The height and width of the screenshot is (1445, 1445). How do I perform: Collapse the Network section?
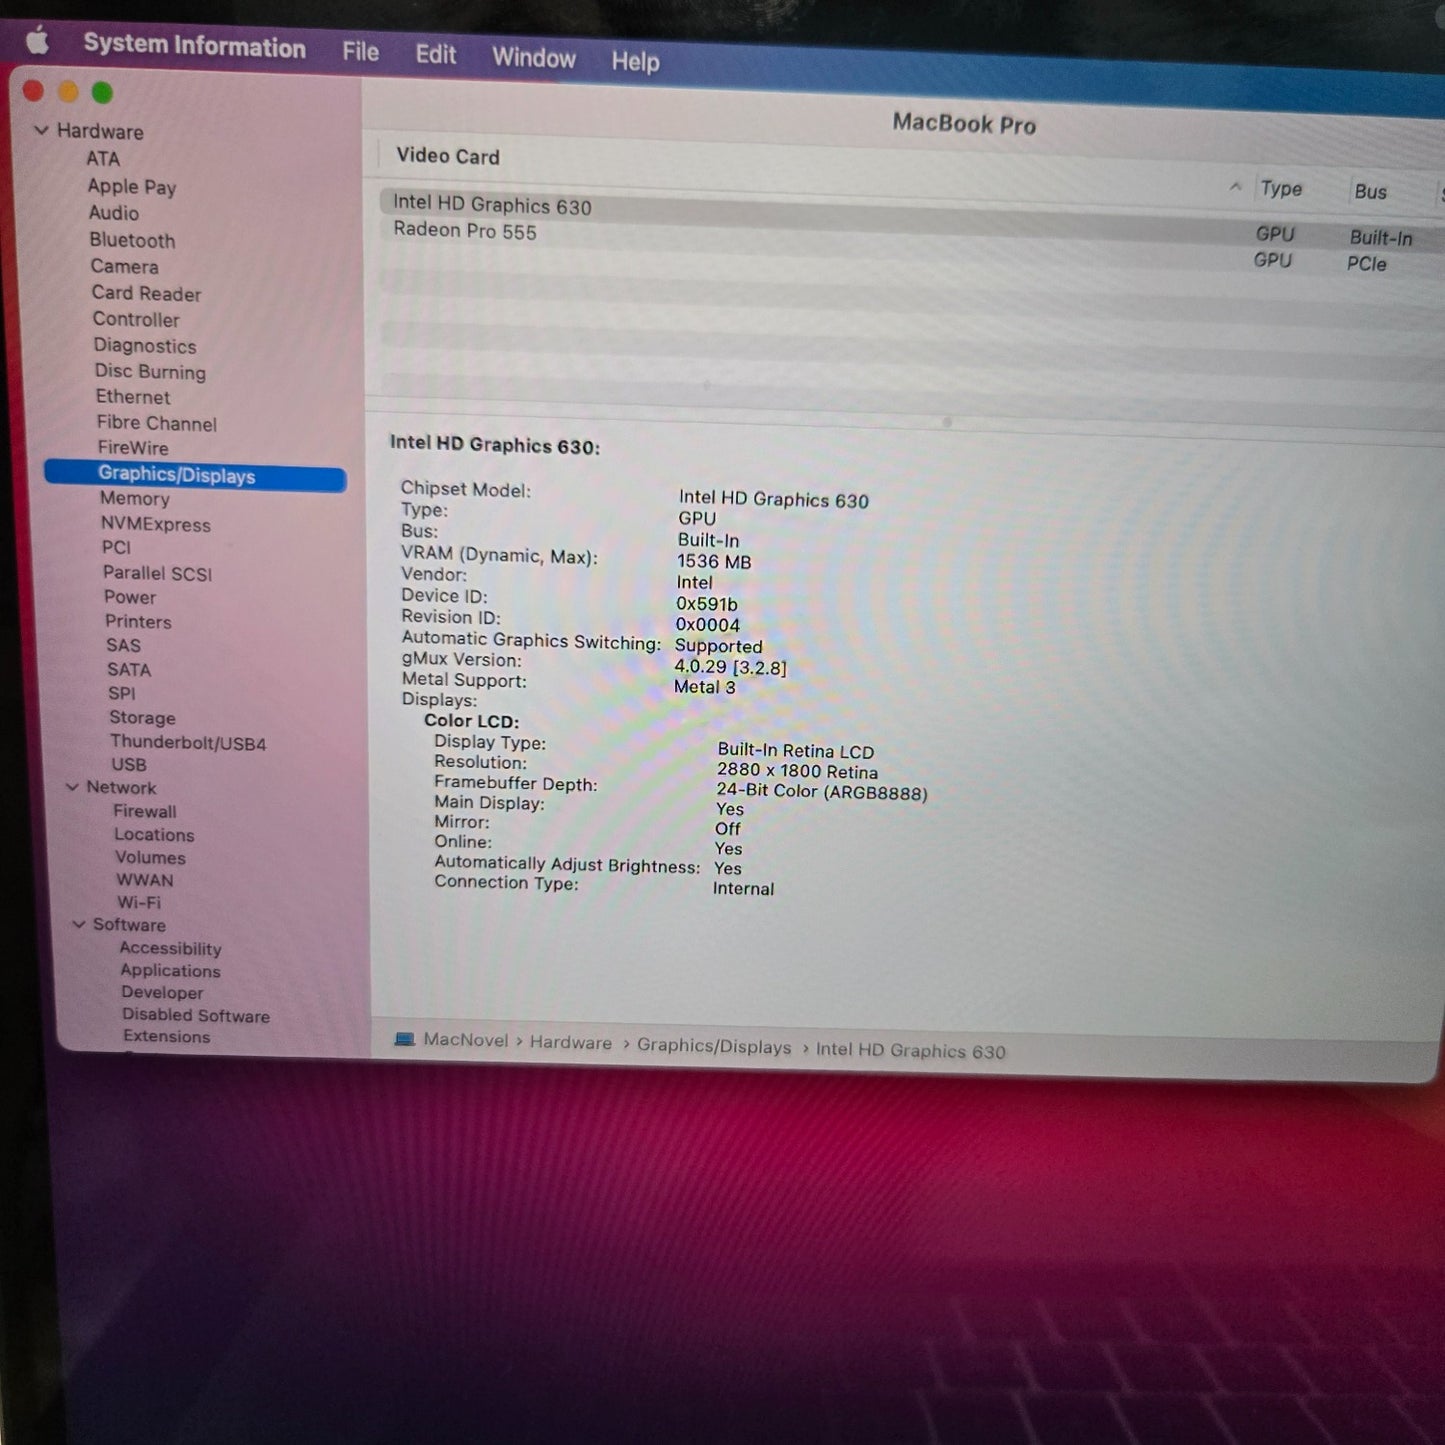click(72, 787)
